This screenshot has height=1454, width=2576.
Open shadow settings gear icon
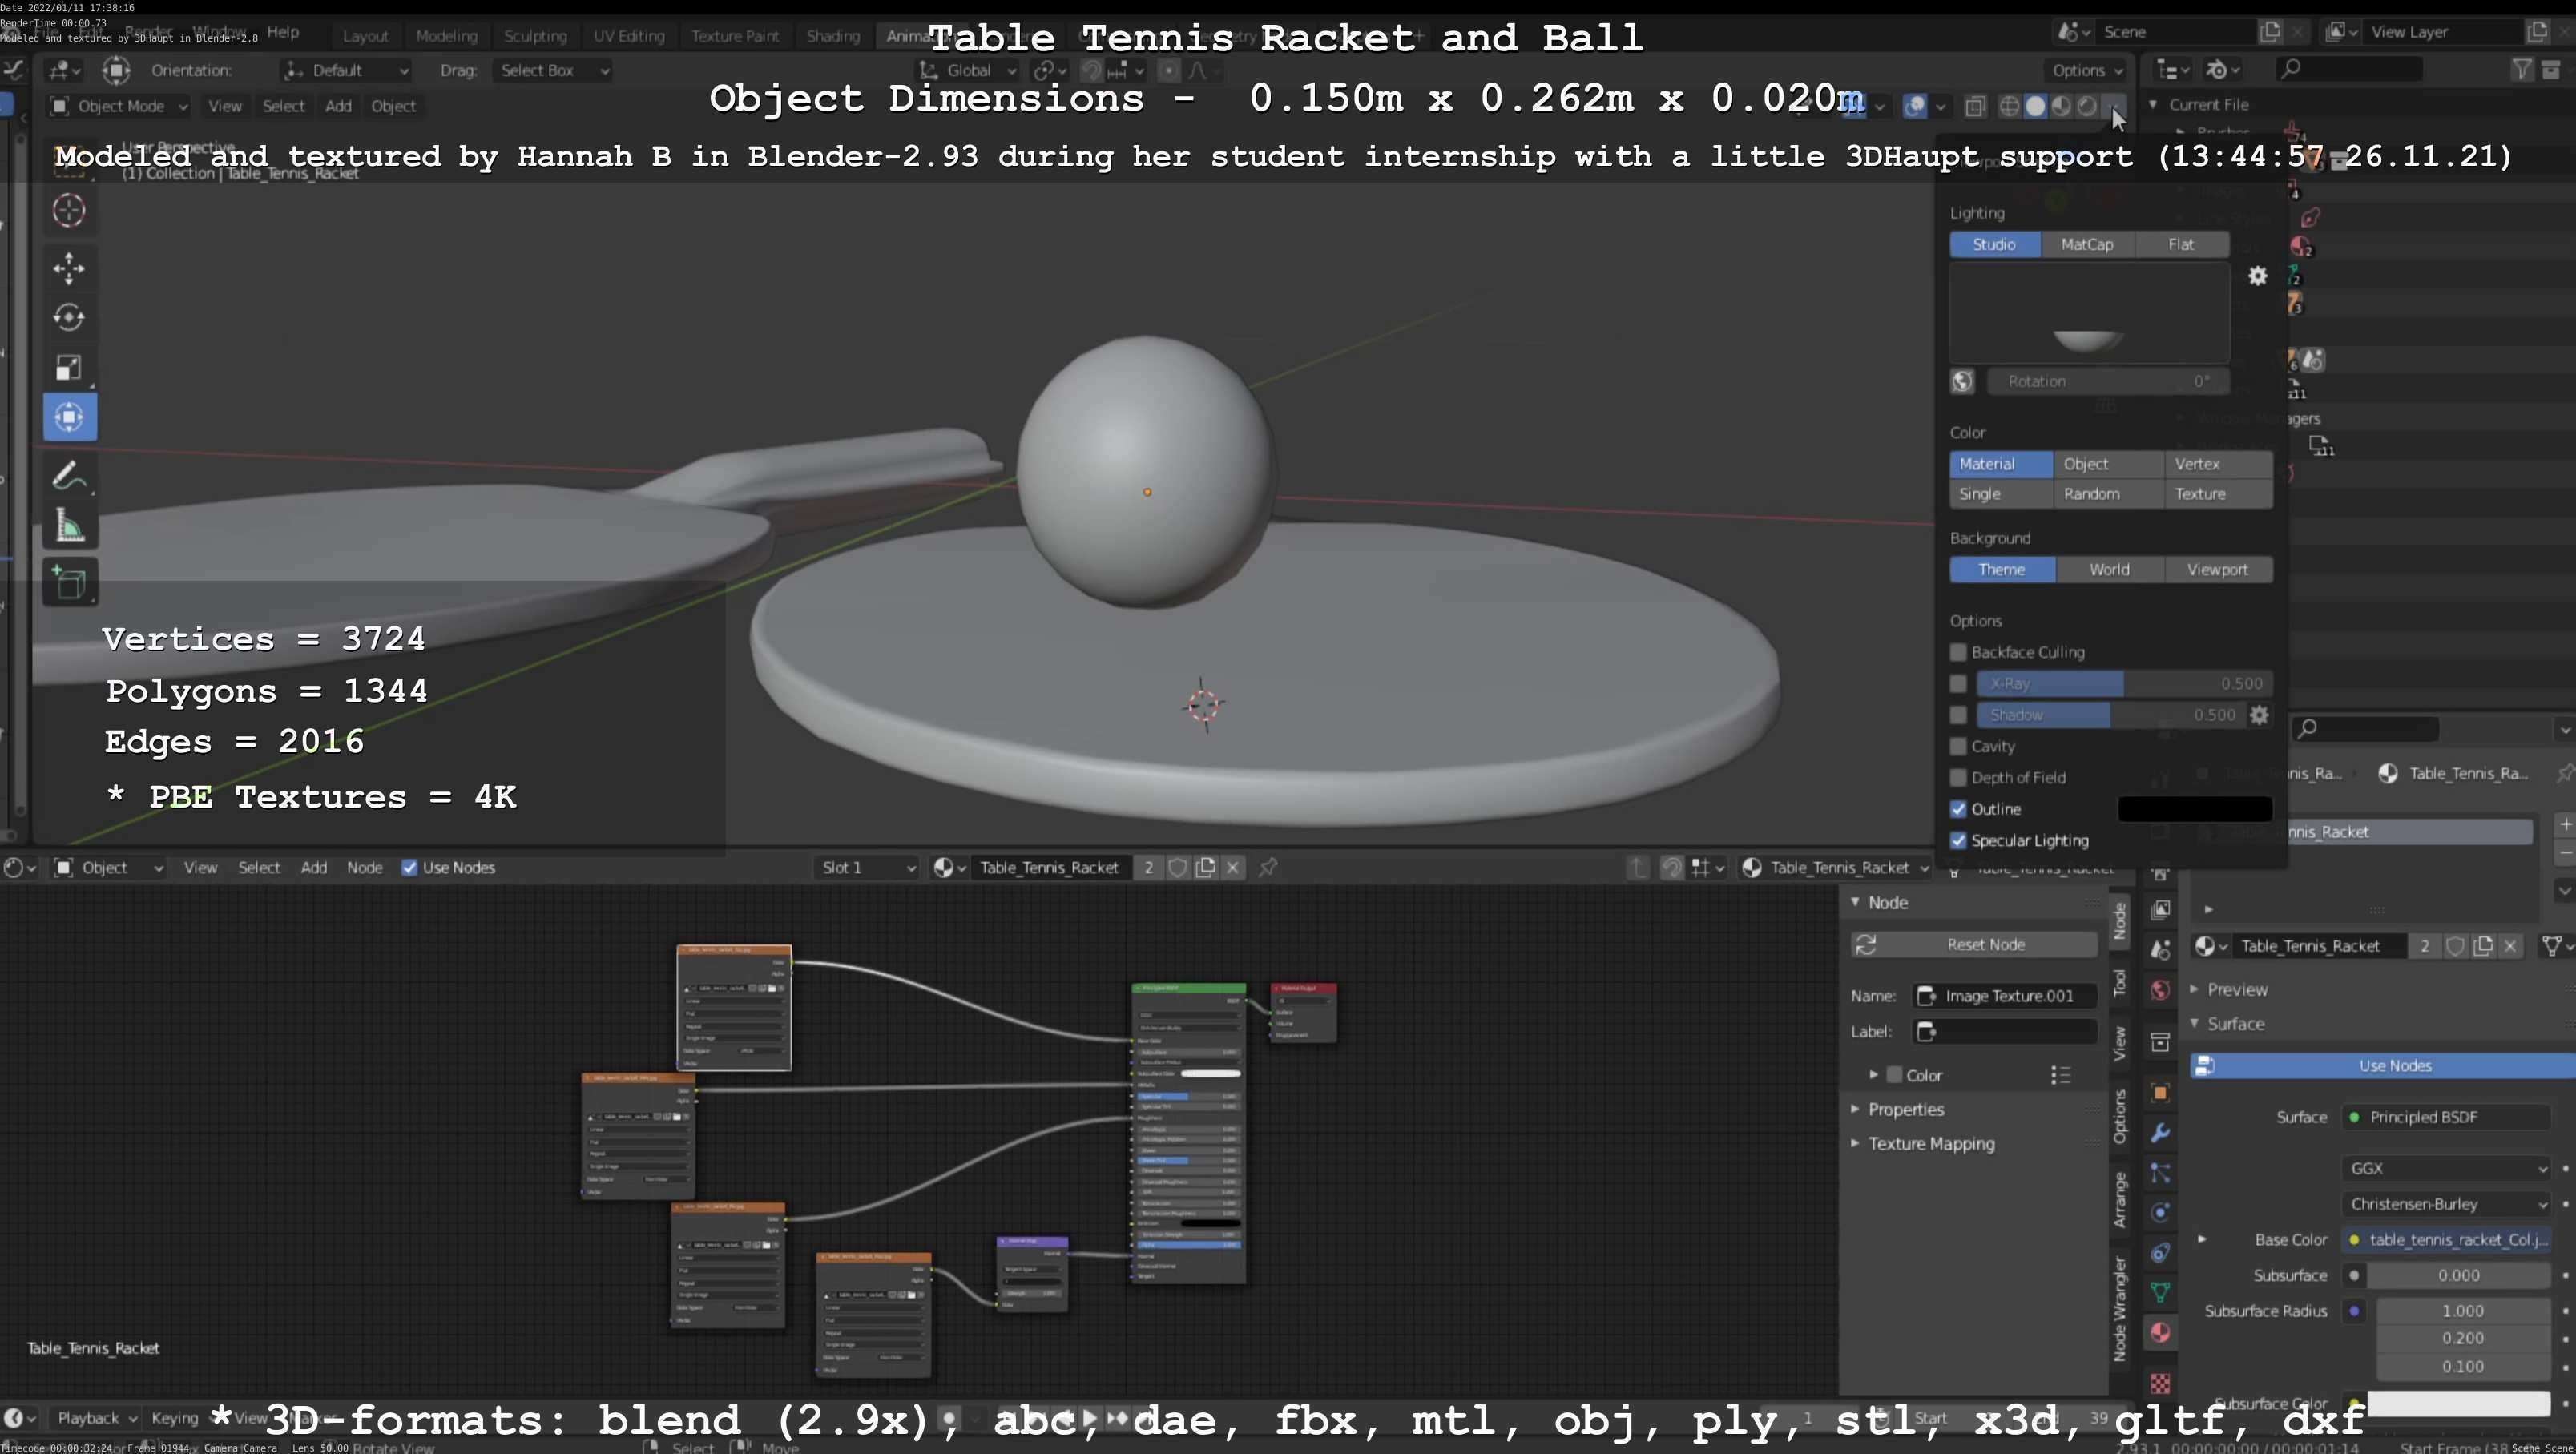coord(2259,715)
